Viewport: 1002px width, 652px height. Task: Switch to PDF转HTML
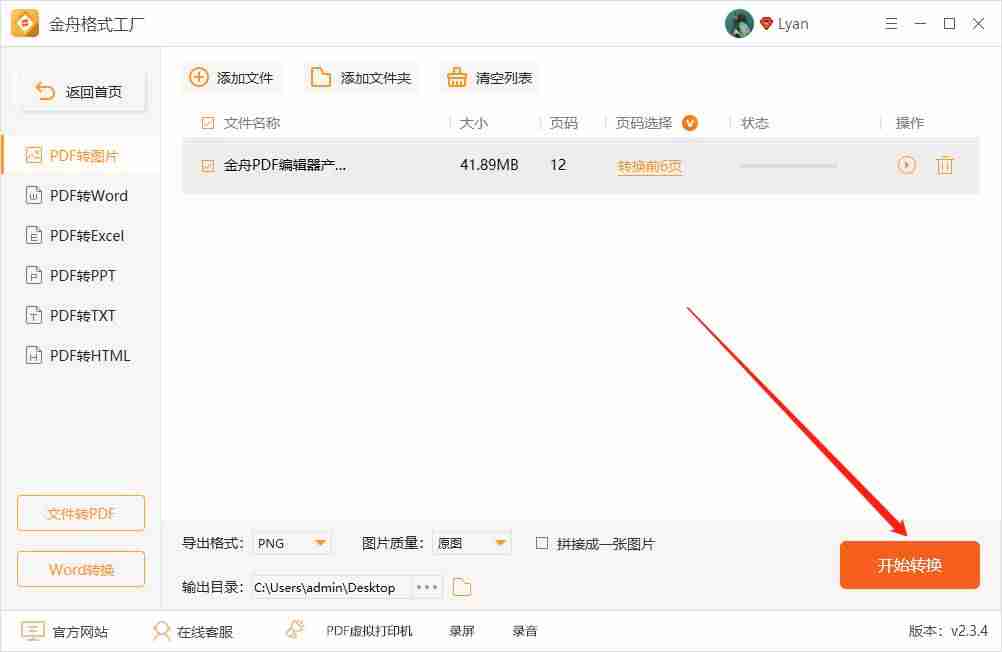tap(81, 355)
